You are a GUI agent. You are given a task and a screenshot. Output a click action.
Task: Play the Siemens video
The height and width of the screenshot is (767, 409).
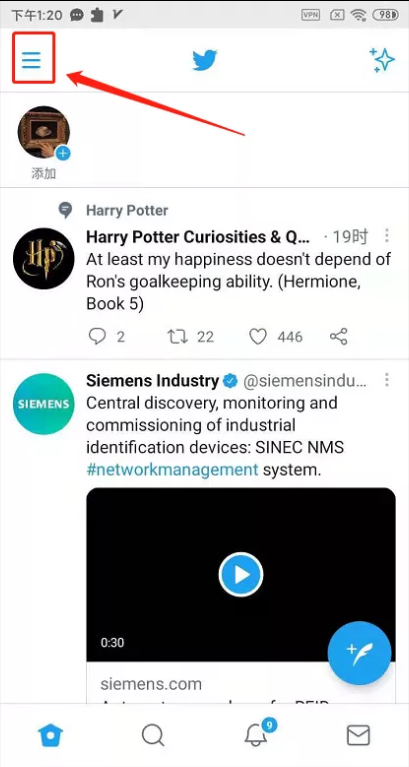241,575
